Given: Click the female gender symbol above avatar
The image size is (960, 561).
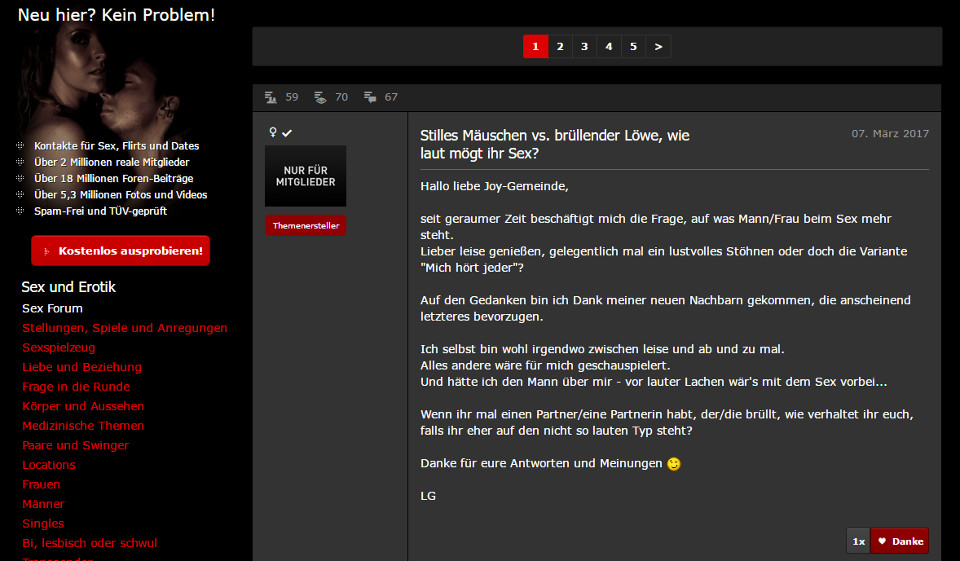Looking at the screenshot, I should tap(272, 132).
